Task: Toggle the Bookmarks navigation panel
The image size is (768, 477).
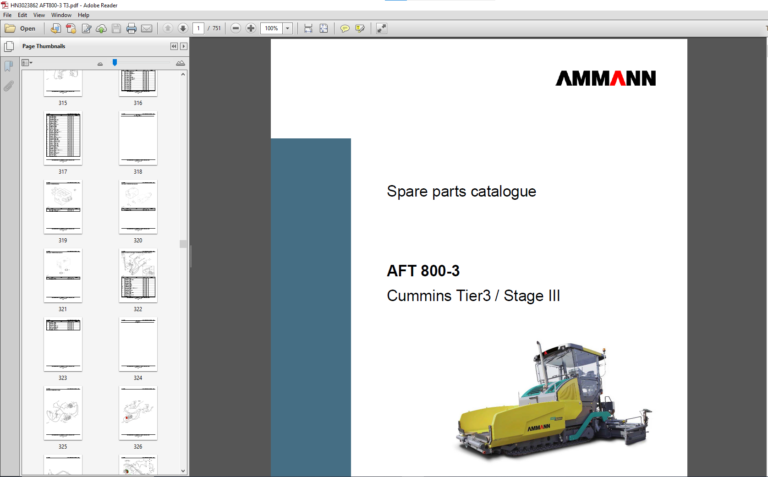Action: 9,66
